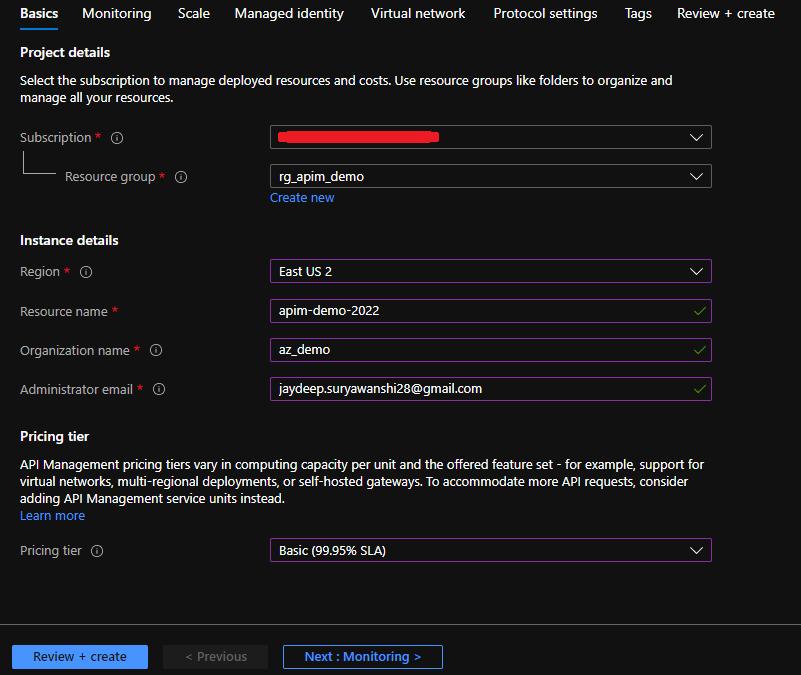Click info icon beside Resource group

(181, 177)
